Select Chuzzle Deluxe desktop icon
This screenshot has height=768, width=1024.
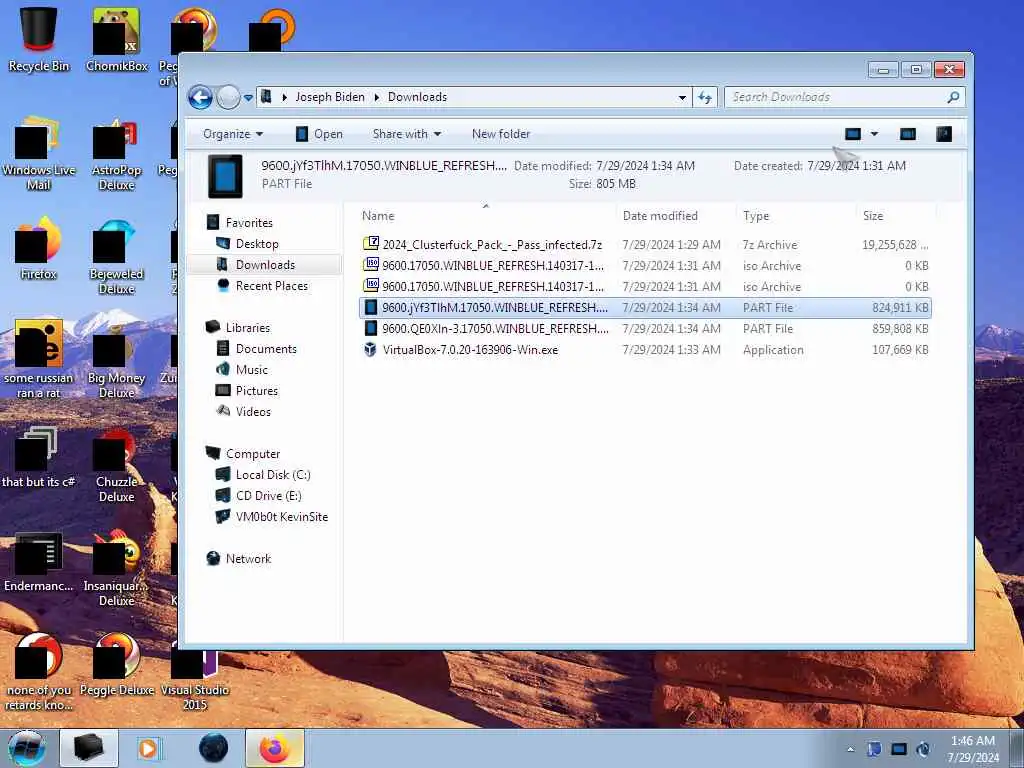coord(117,465)
